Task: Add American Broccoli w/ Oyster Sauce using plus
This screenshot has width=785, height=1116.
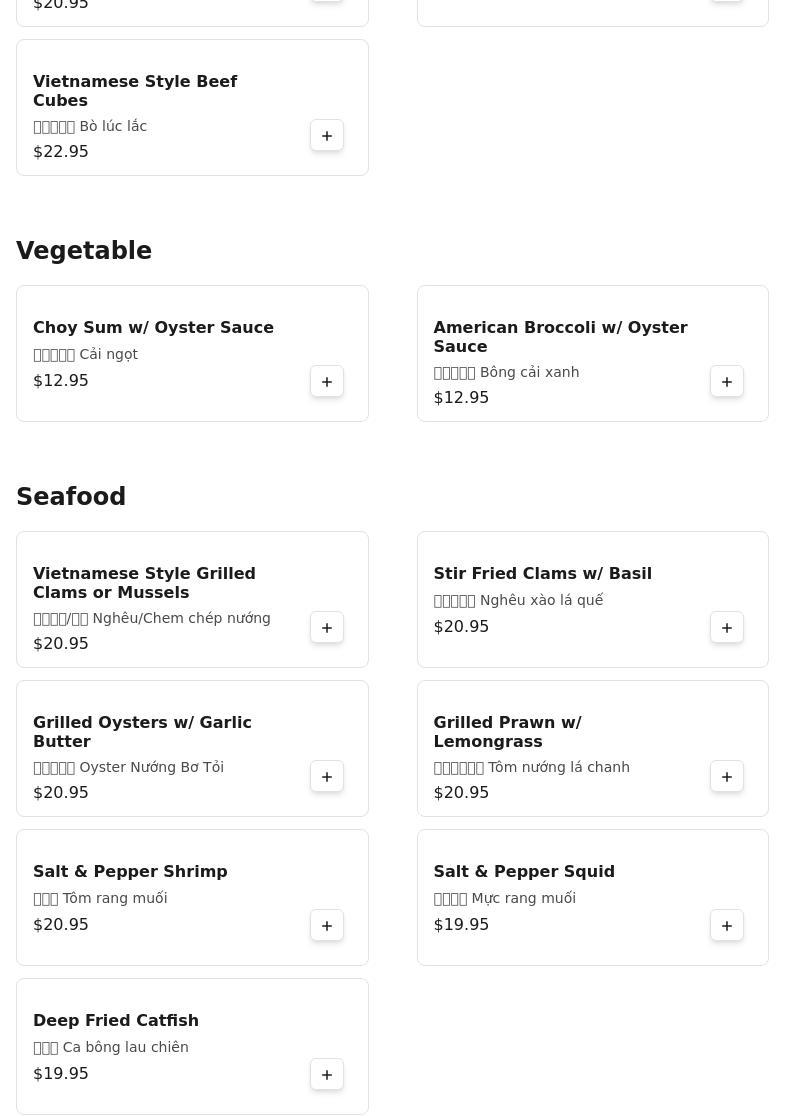Action: [727, 382]
